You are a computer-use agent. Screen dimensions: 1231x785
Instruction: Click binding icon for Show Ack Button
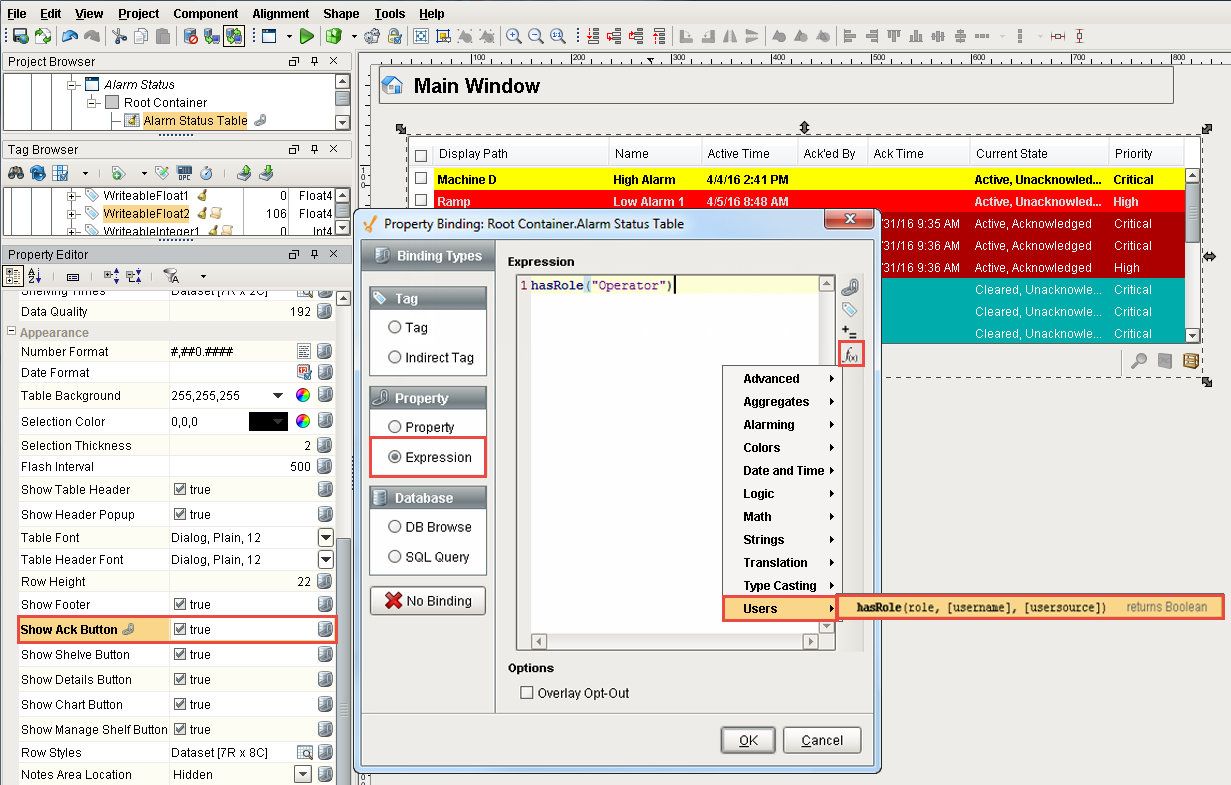[325, 629]
